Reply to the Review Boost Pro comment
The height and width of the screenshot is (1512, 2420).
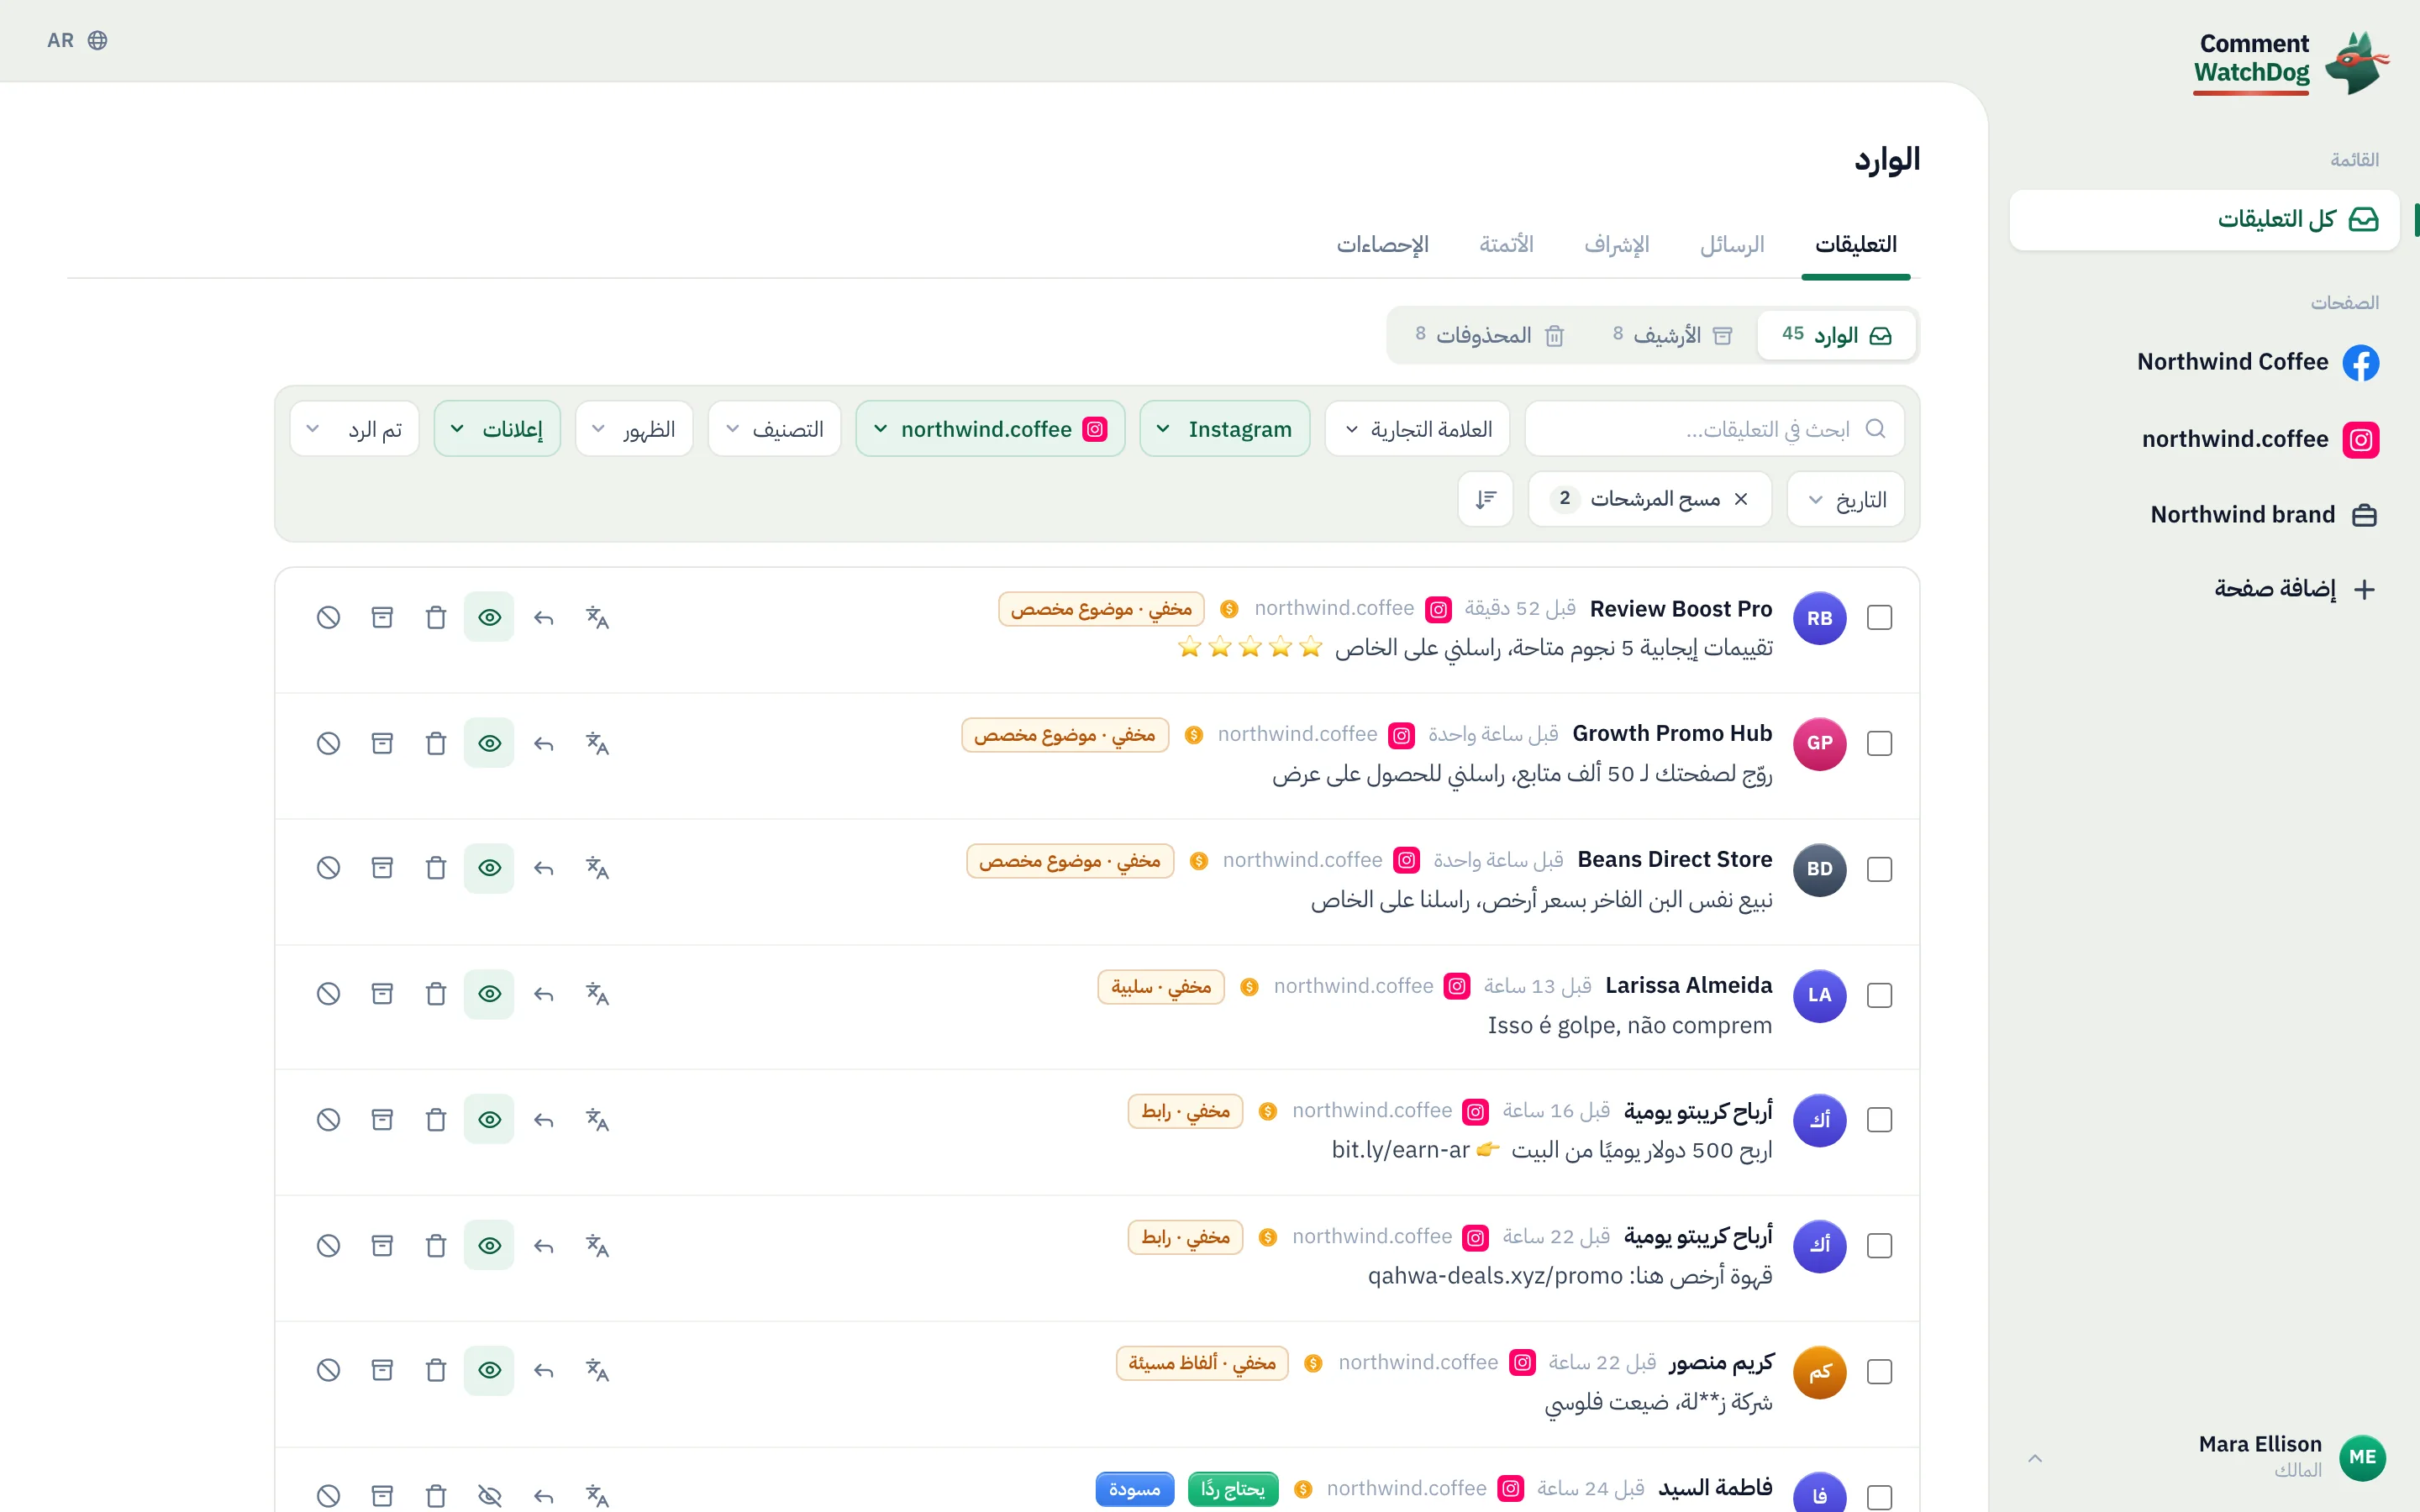(543, 617)
